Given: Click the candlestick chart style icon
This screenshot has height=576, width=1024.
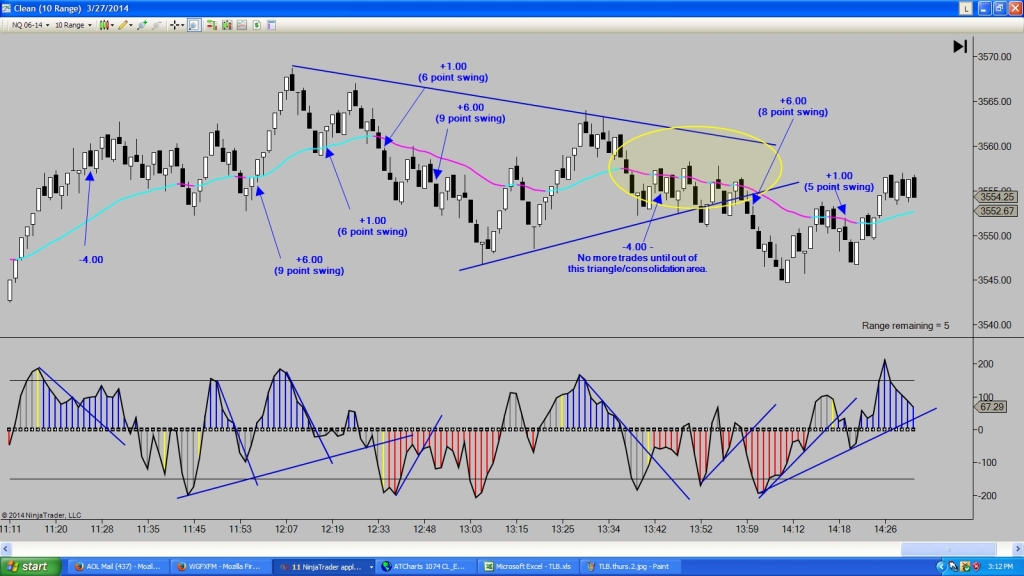Looking at the screenshot, I should 104,25.
